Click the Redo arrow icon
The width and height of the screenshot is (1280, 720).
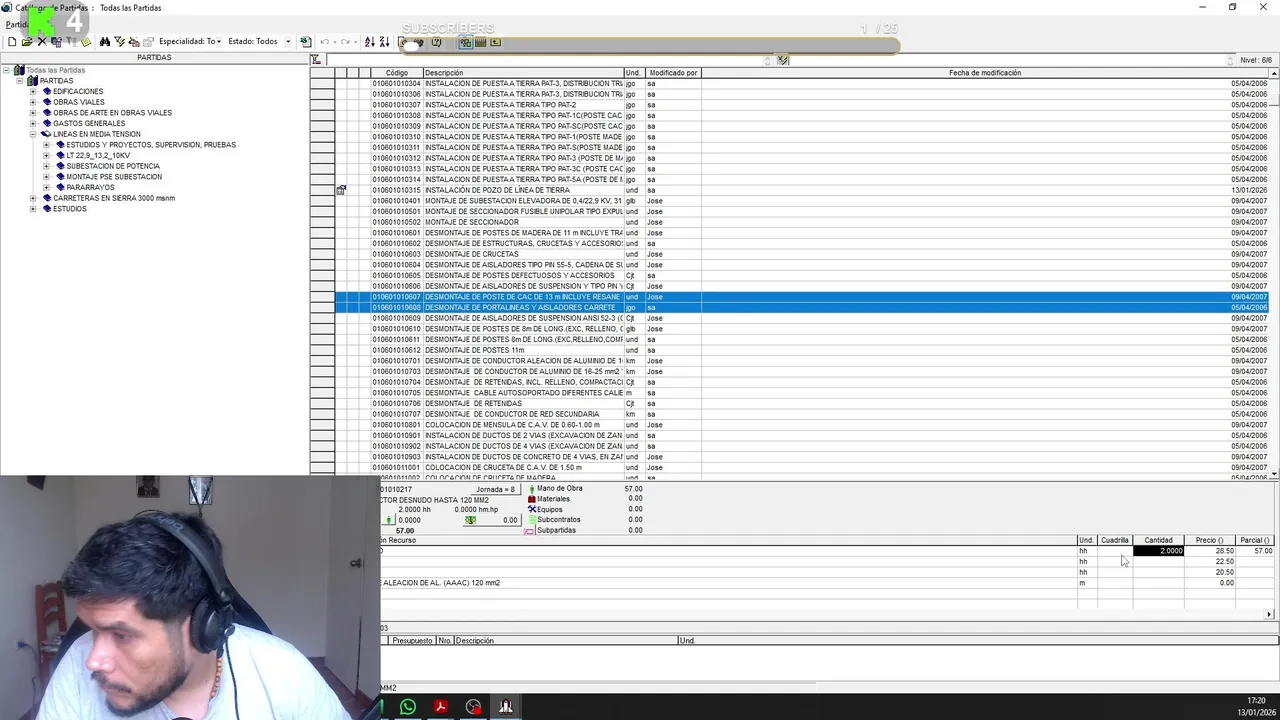[x=345, y=42]
